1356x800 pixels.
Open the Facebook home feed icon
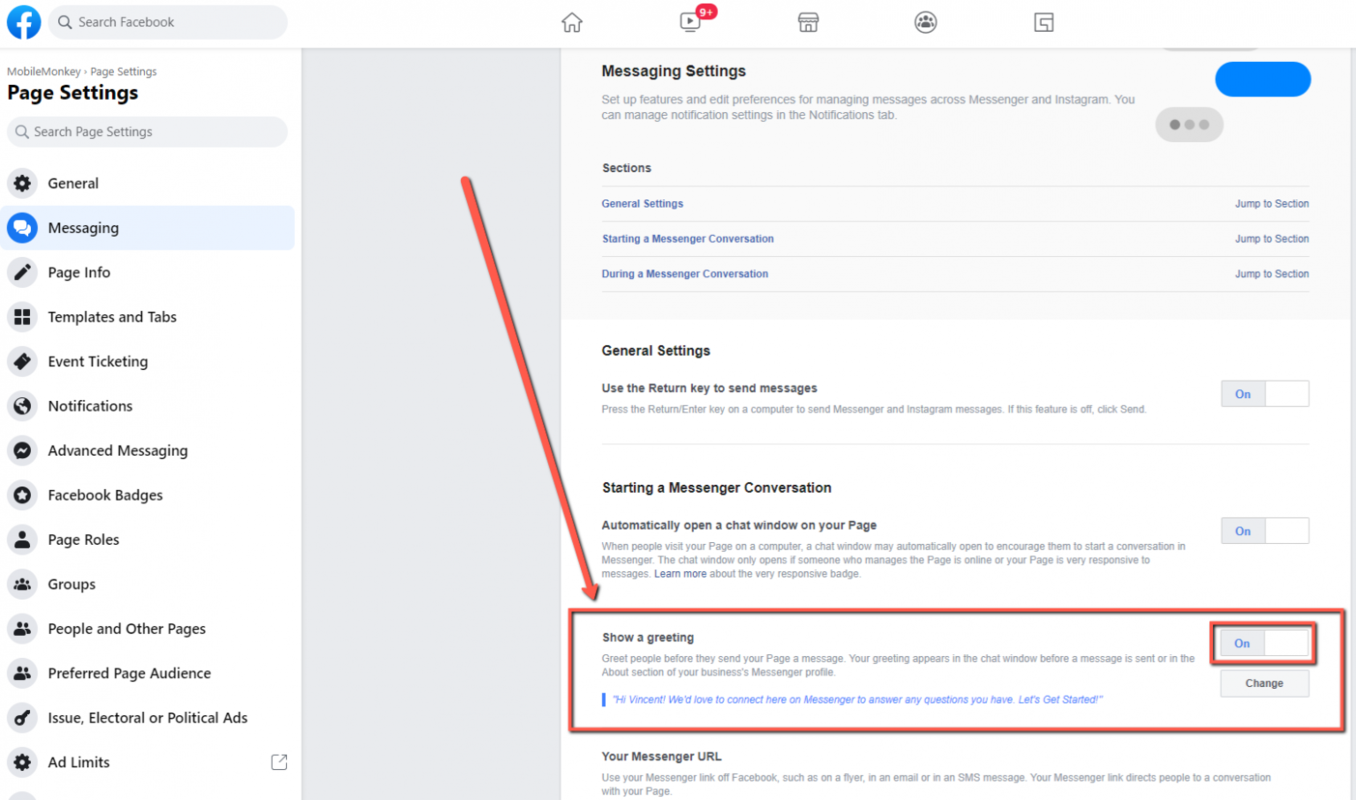[x=571, y=21]
